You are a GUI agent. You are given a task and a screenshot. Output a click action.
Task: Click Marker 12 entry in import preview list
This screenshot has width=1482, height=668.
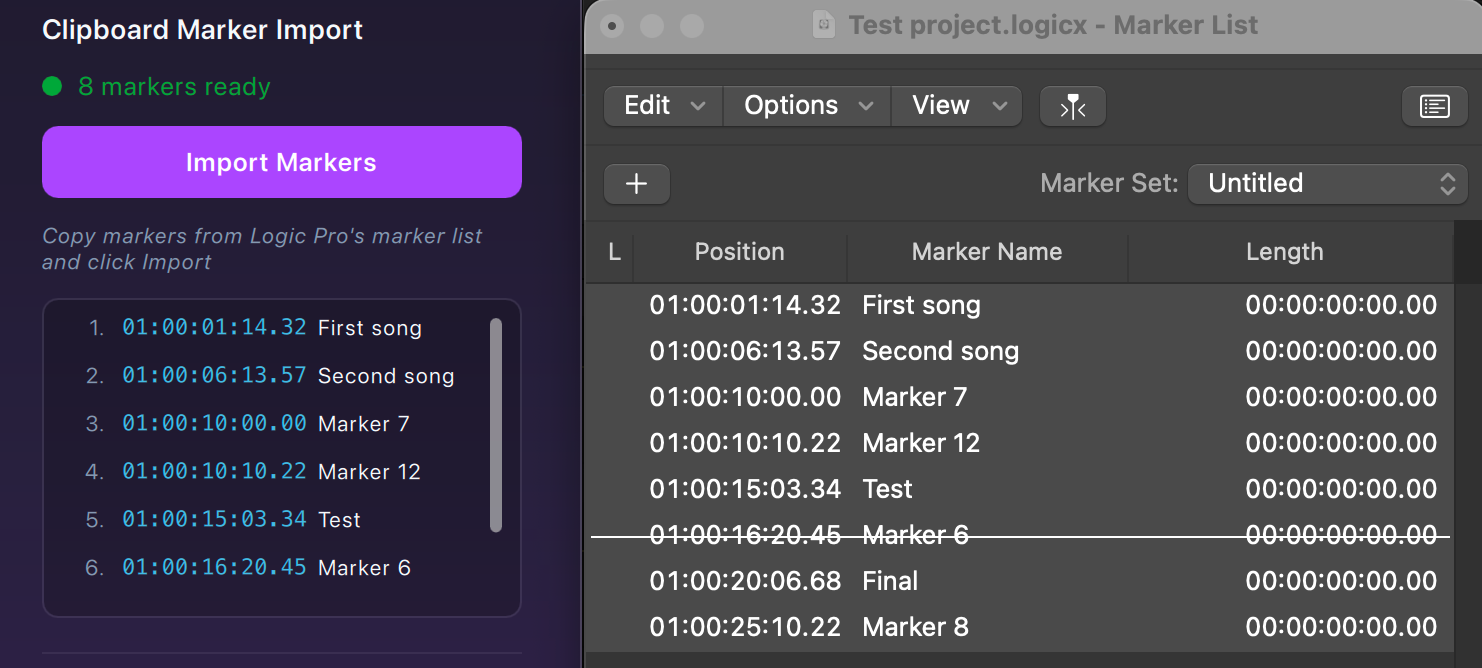click(x=369, y=472)
